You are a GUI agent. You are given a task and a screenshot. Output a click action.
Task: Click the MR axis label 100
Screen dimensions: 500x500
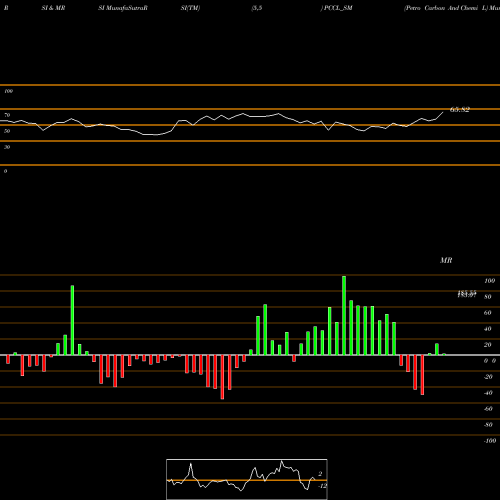coord(489,281)
